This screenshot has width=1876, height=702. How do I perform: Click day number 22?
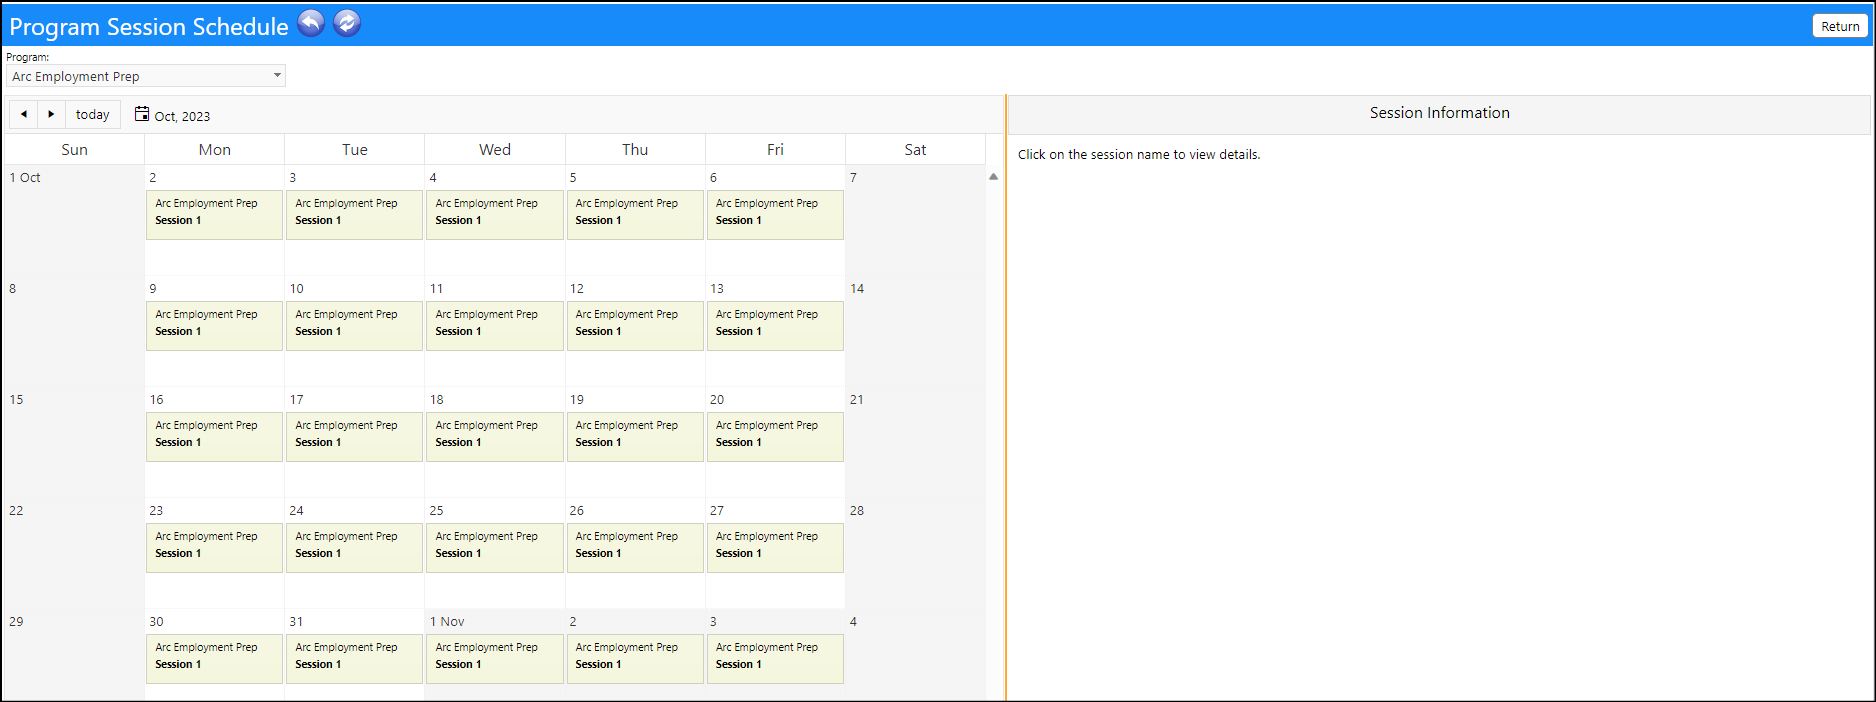tap(16, 510)
